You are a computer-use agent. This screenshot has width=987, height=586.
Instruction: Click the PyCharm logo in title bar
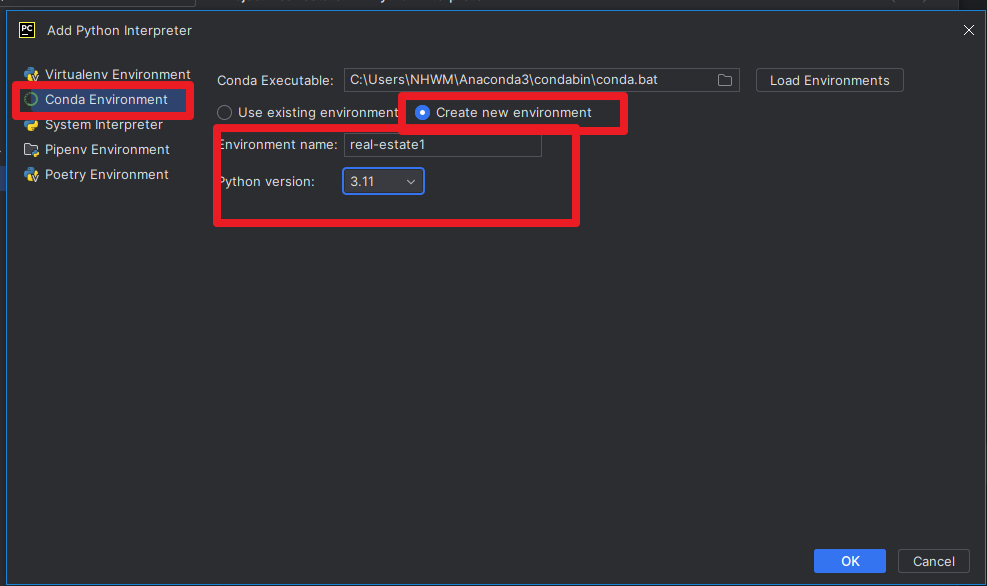tap(27, 30)
